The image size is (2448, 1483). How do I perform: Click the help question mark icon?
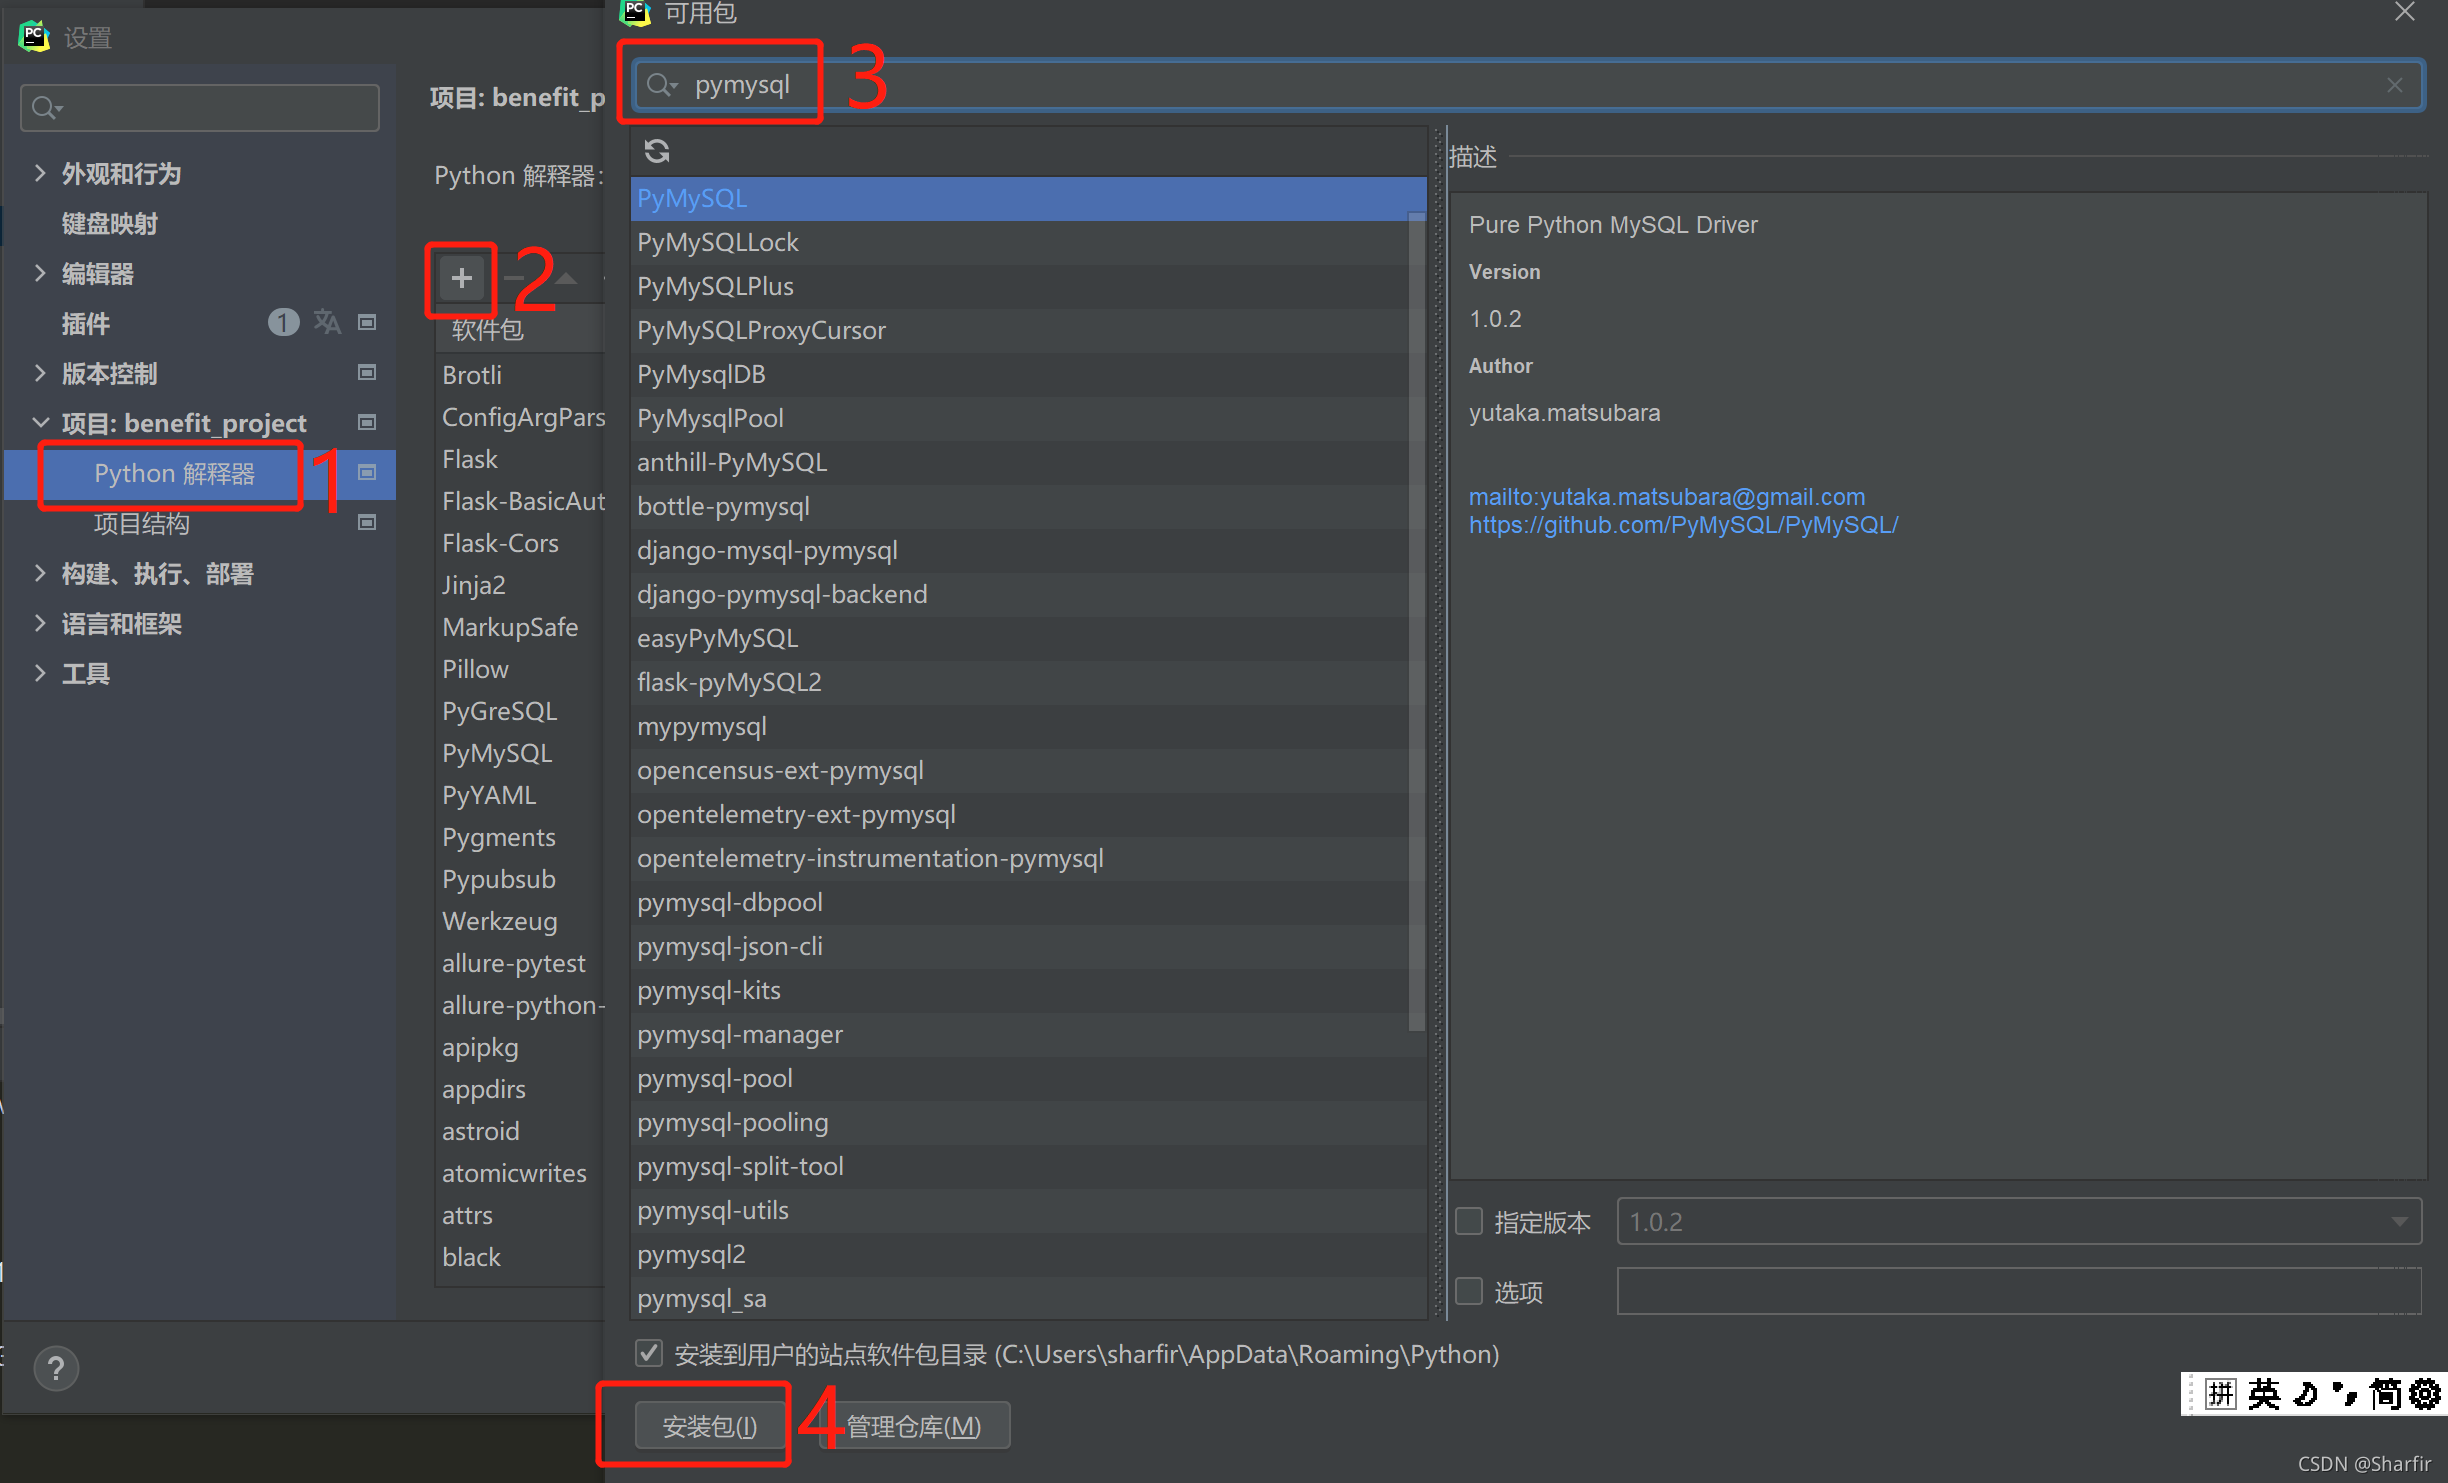[56, 1368]
